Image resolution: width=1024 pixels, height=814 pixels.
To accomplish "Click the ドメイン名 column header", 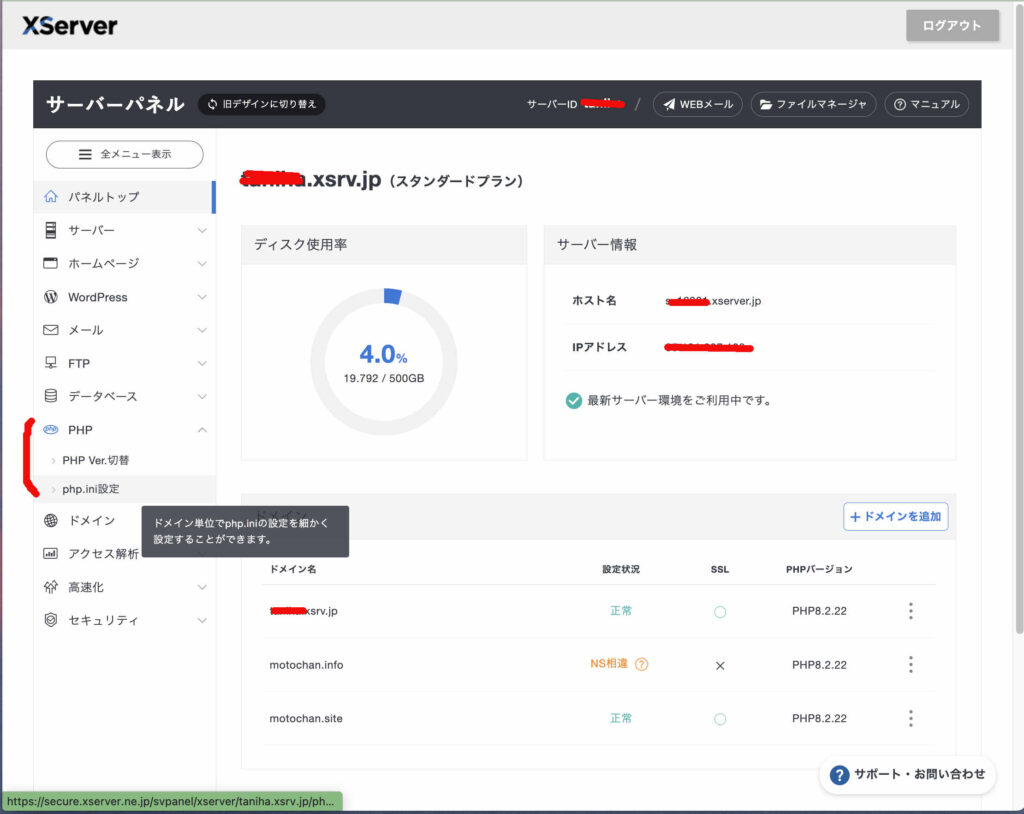I will (293, 569).
